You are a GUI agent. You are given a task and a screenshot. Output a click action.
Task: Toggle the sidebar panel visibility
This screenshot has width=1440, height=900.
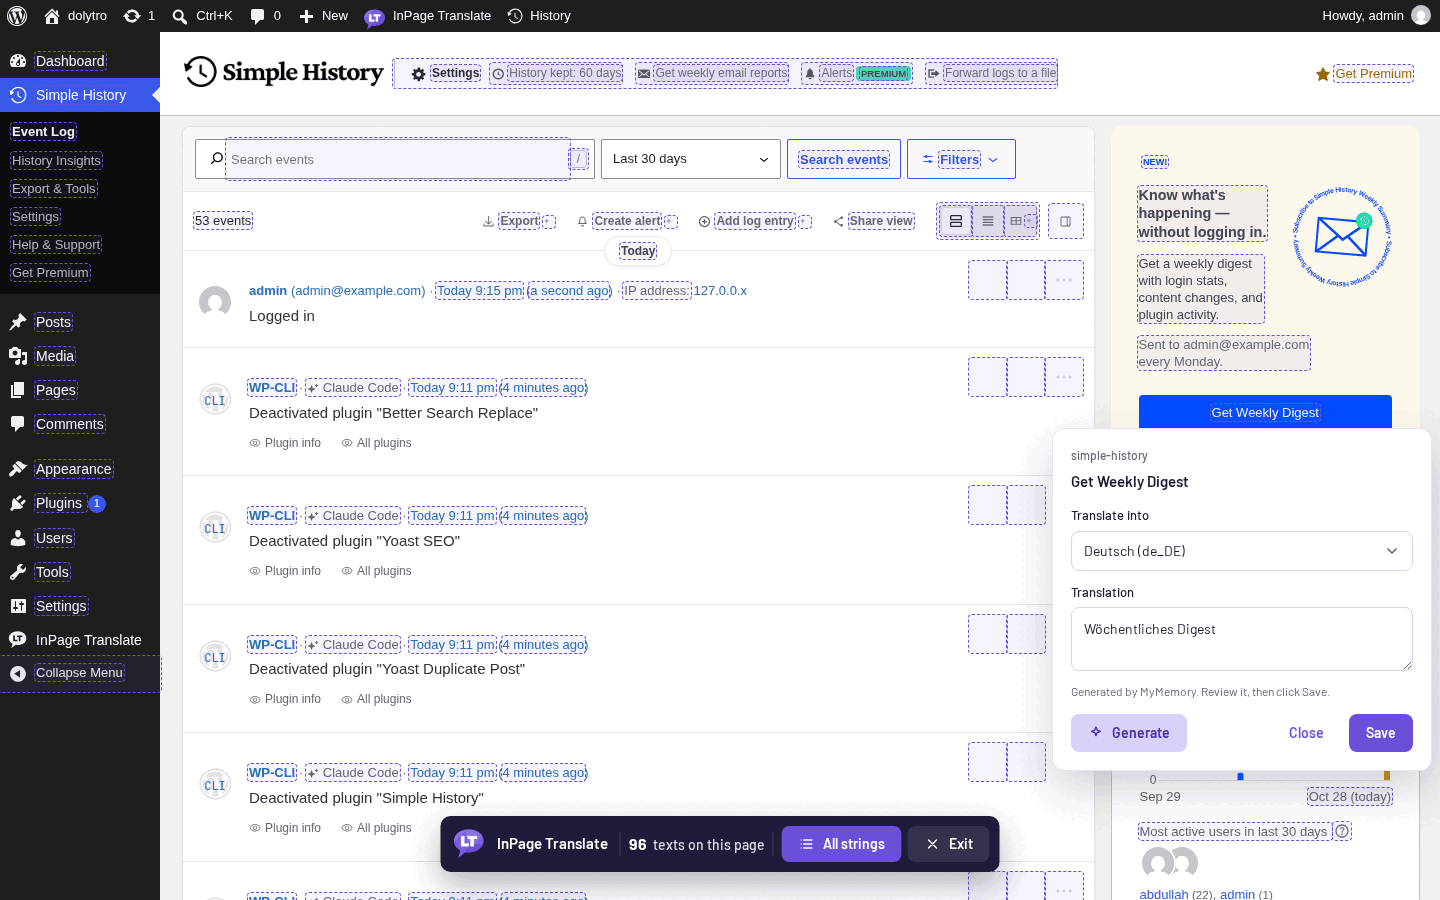tap(1066, 221)
